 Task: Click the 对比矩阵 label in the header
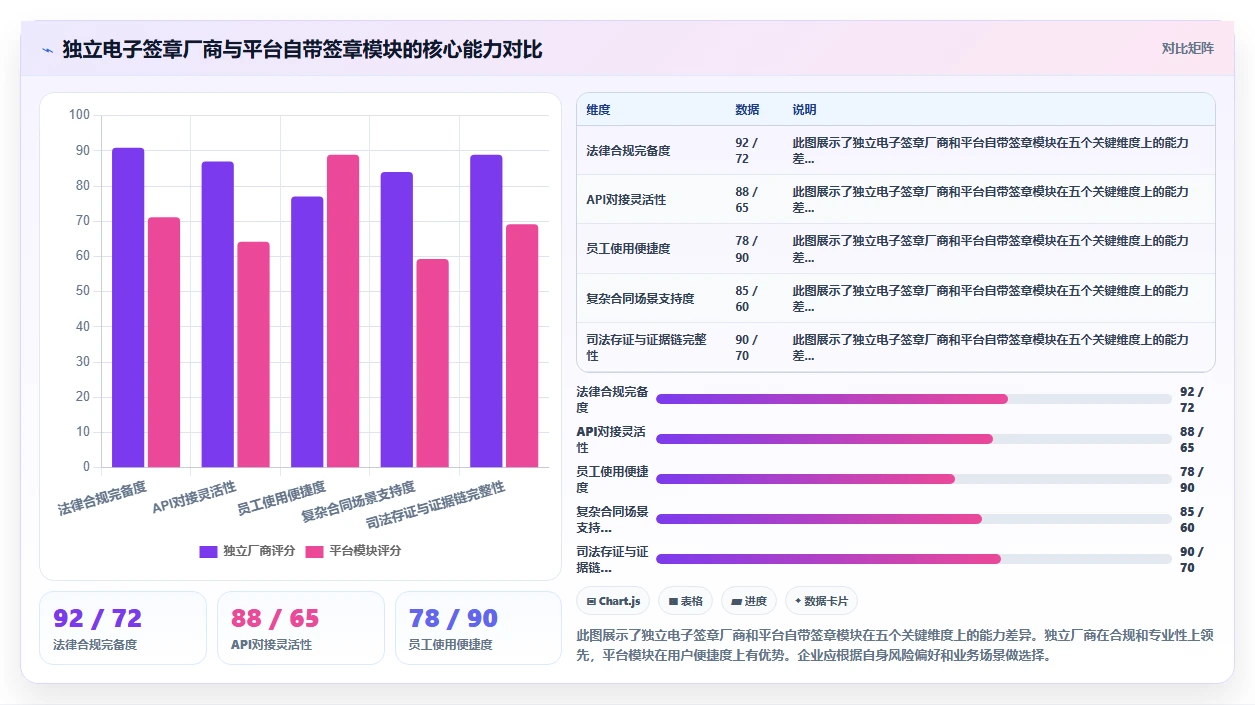pos(1188,48)
